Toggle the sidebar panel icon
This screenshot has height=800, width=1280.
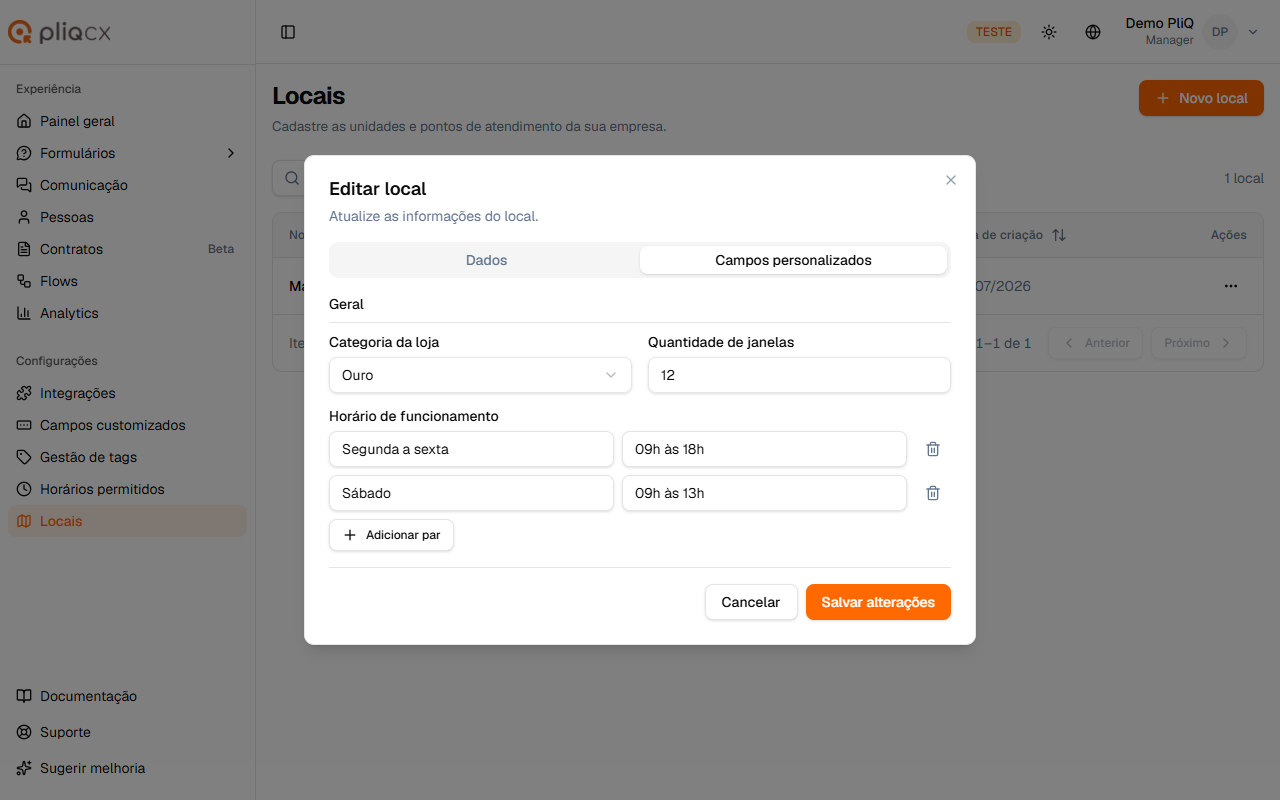[x=288, y=32]
